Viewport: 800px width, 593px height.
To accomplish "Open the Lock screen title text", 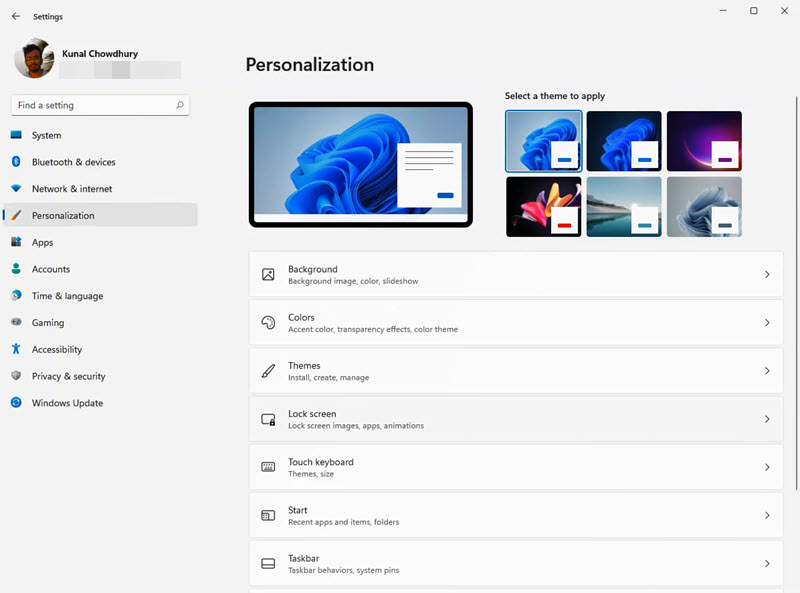I will [x=312, y=413].
